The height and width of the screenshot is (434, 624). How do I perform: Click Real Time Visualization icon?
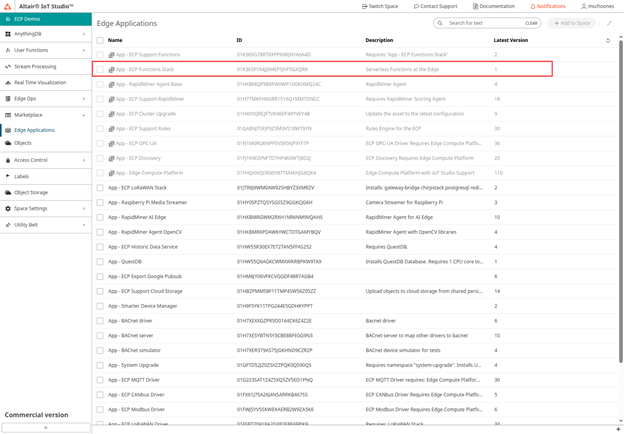[8, 83]
